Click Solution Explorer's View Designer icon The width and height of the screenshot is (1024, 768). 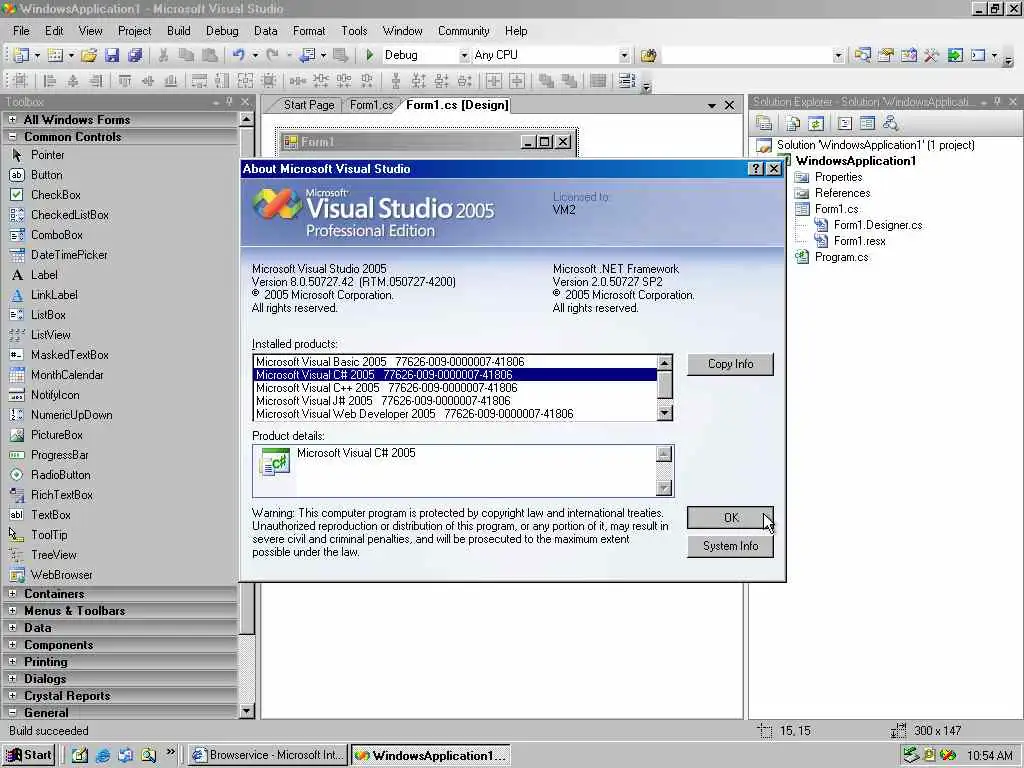coord(867,123)
